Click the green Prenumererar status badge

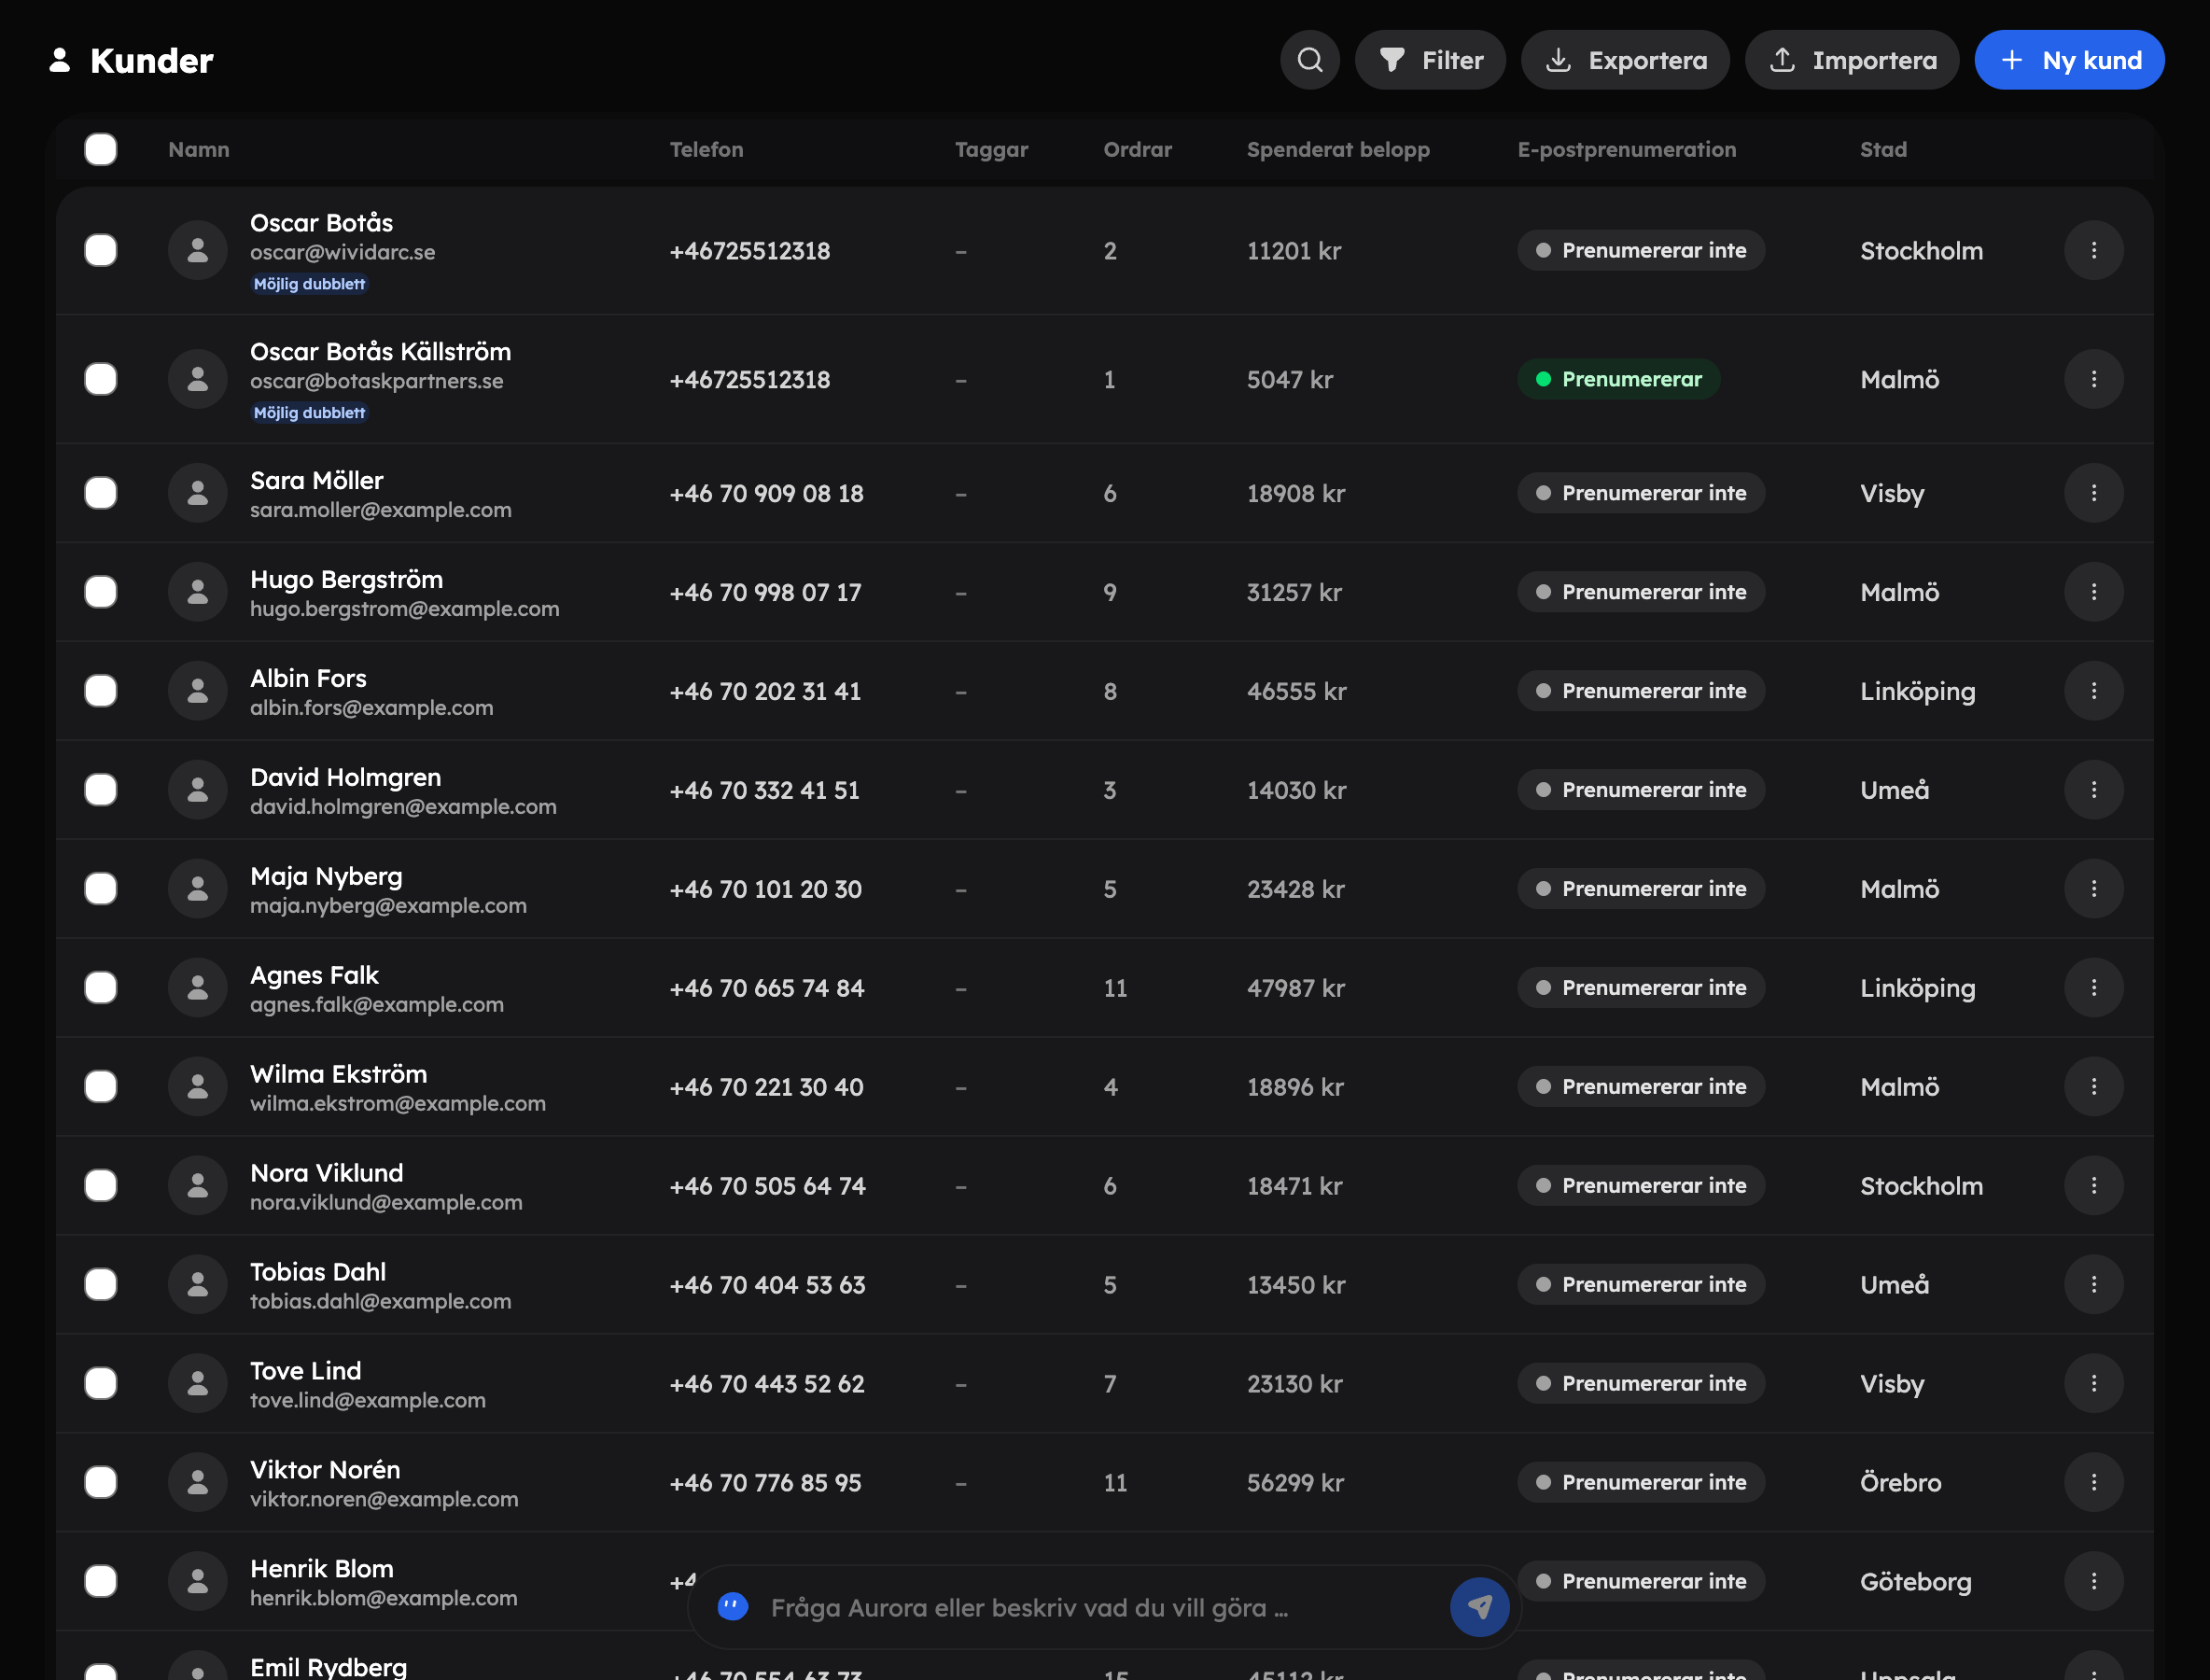click(x=1618, y=379)
